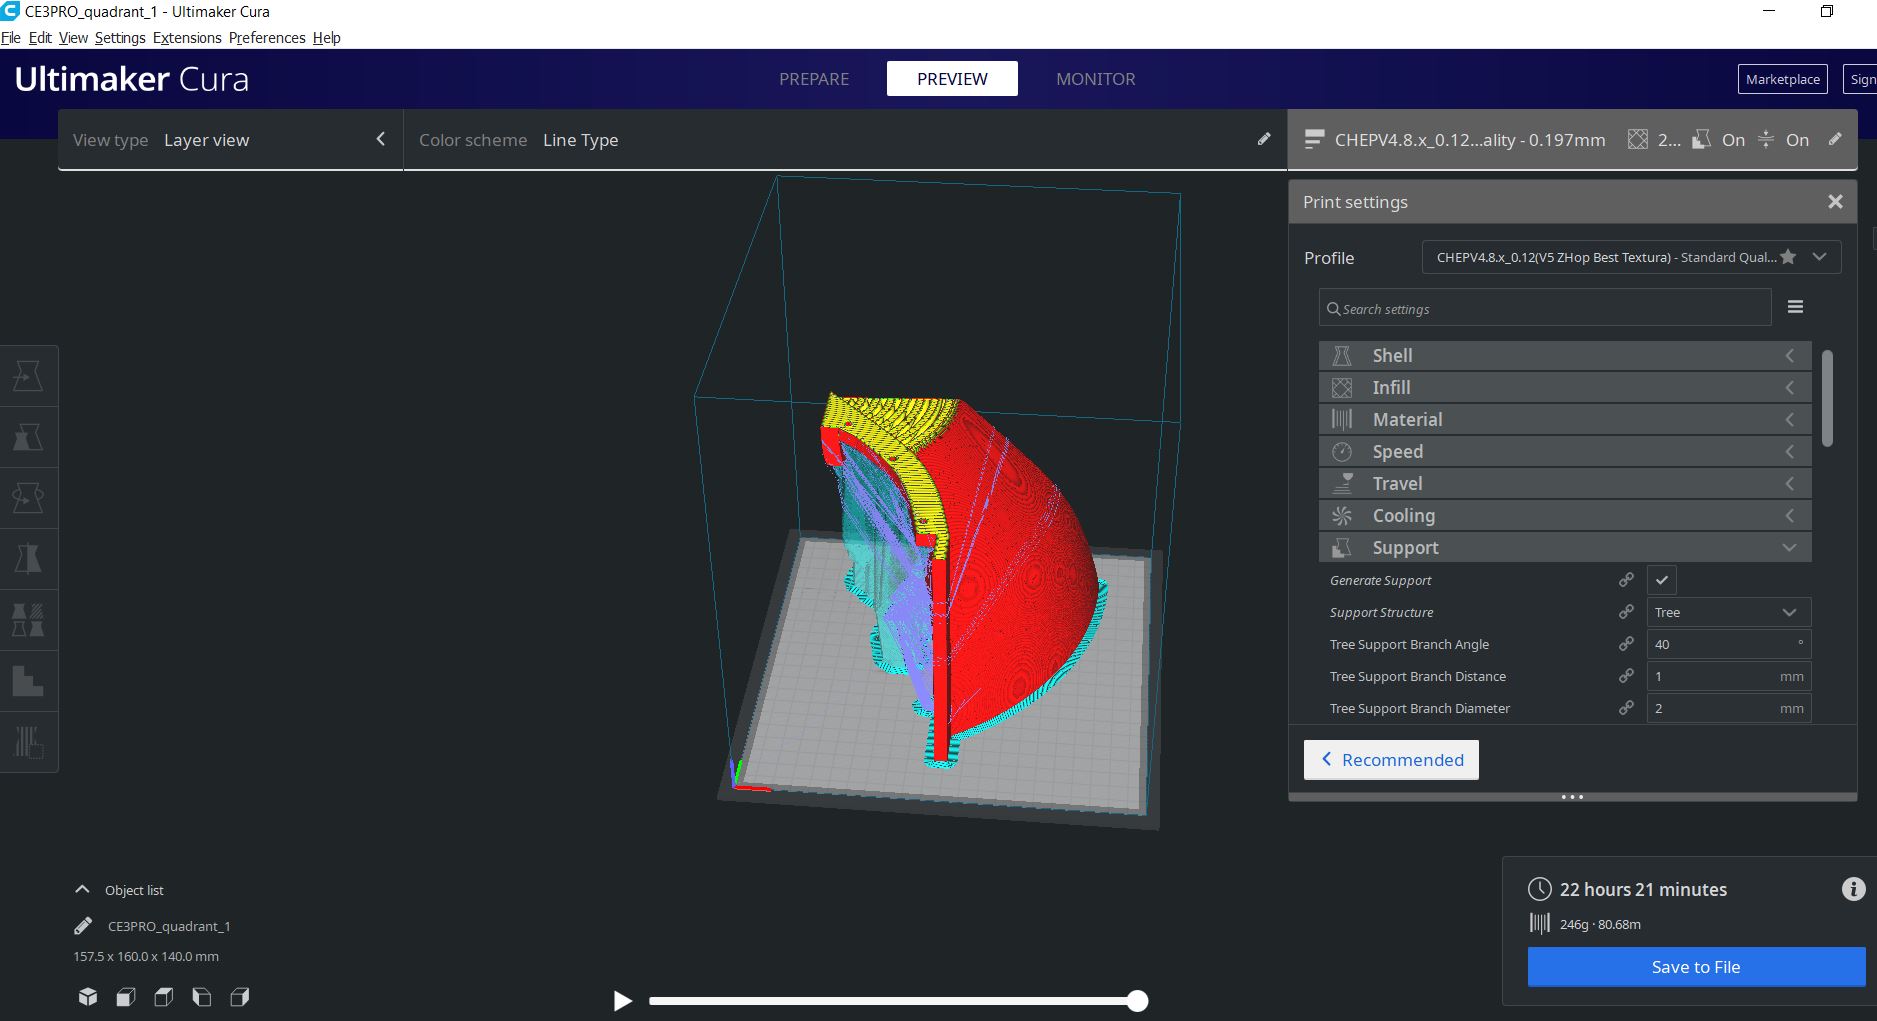The width and height of the screenshot is (1877, 1021).
Task: Expand the Cooling settings category
Action: (x=1565, y=515)
